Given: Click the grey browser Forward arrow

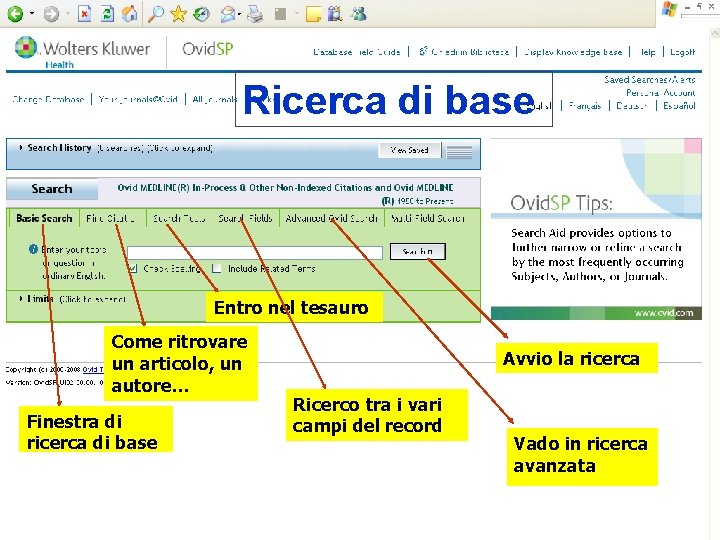Looking at the screenshot, I should click(x=51, y=14).
